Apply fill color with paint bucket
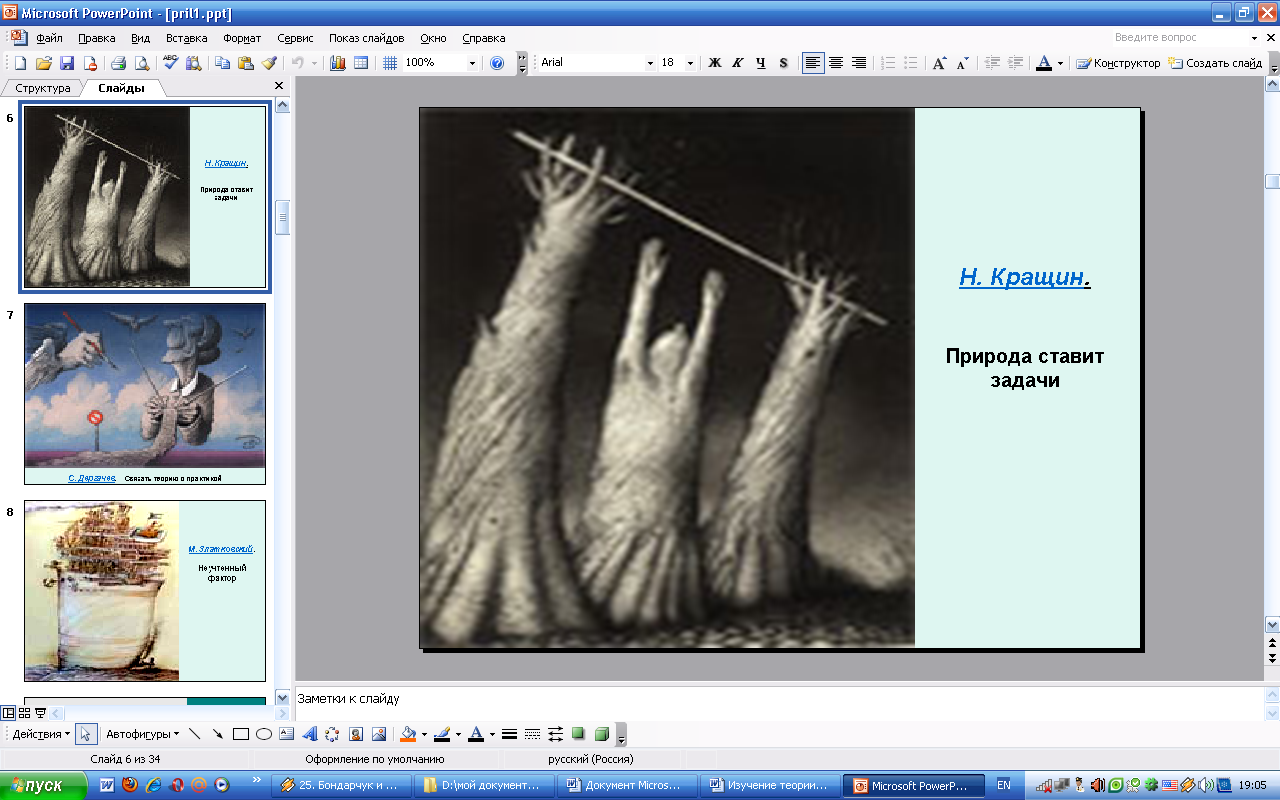 408,734
